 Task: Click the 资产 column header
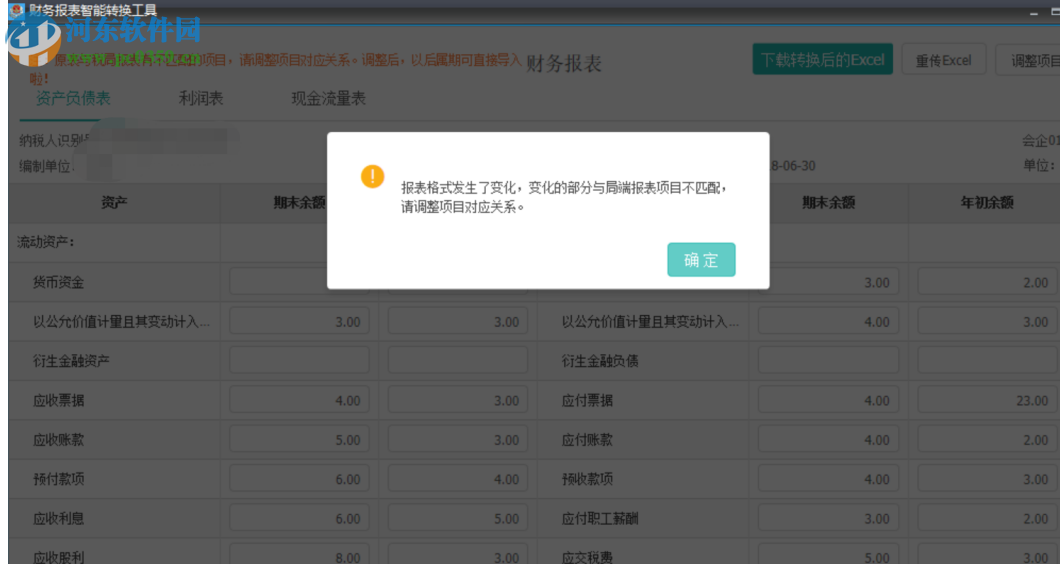pyautogui.click(x=114, y=202)
